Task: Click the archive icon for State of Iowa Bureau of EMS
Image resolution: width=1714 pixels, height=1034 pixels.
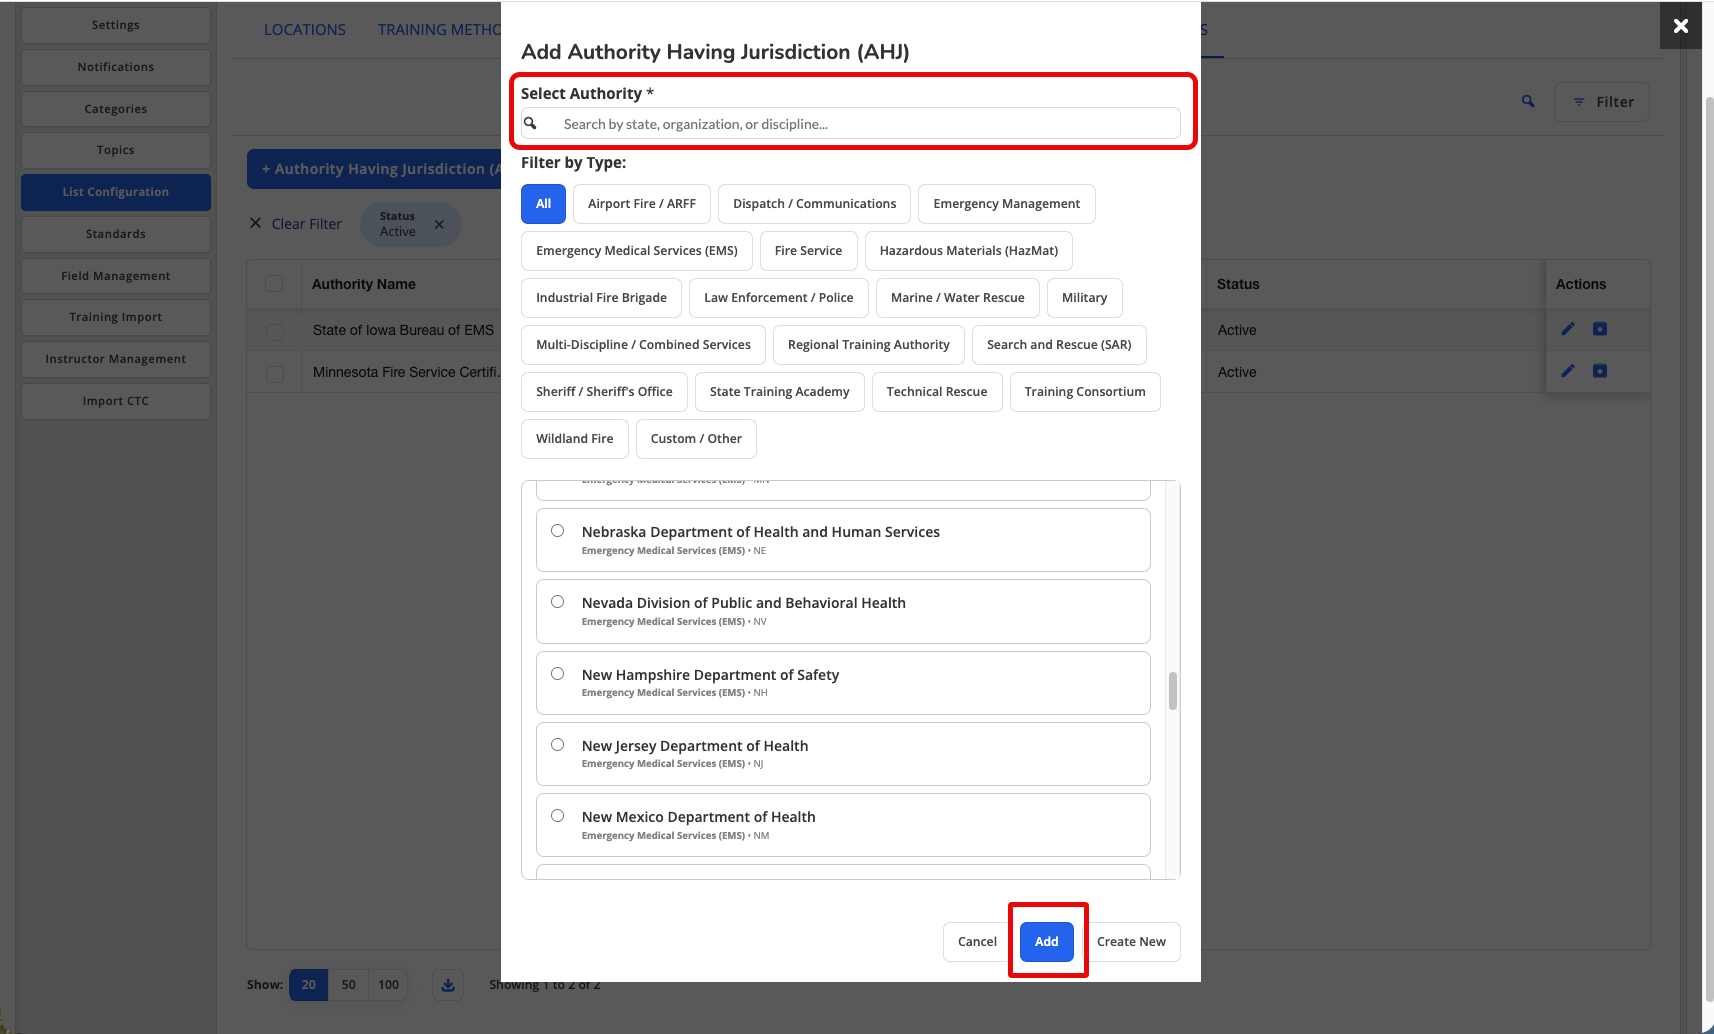Action: [1600, 329]
